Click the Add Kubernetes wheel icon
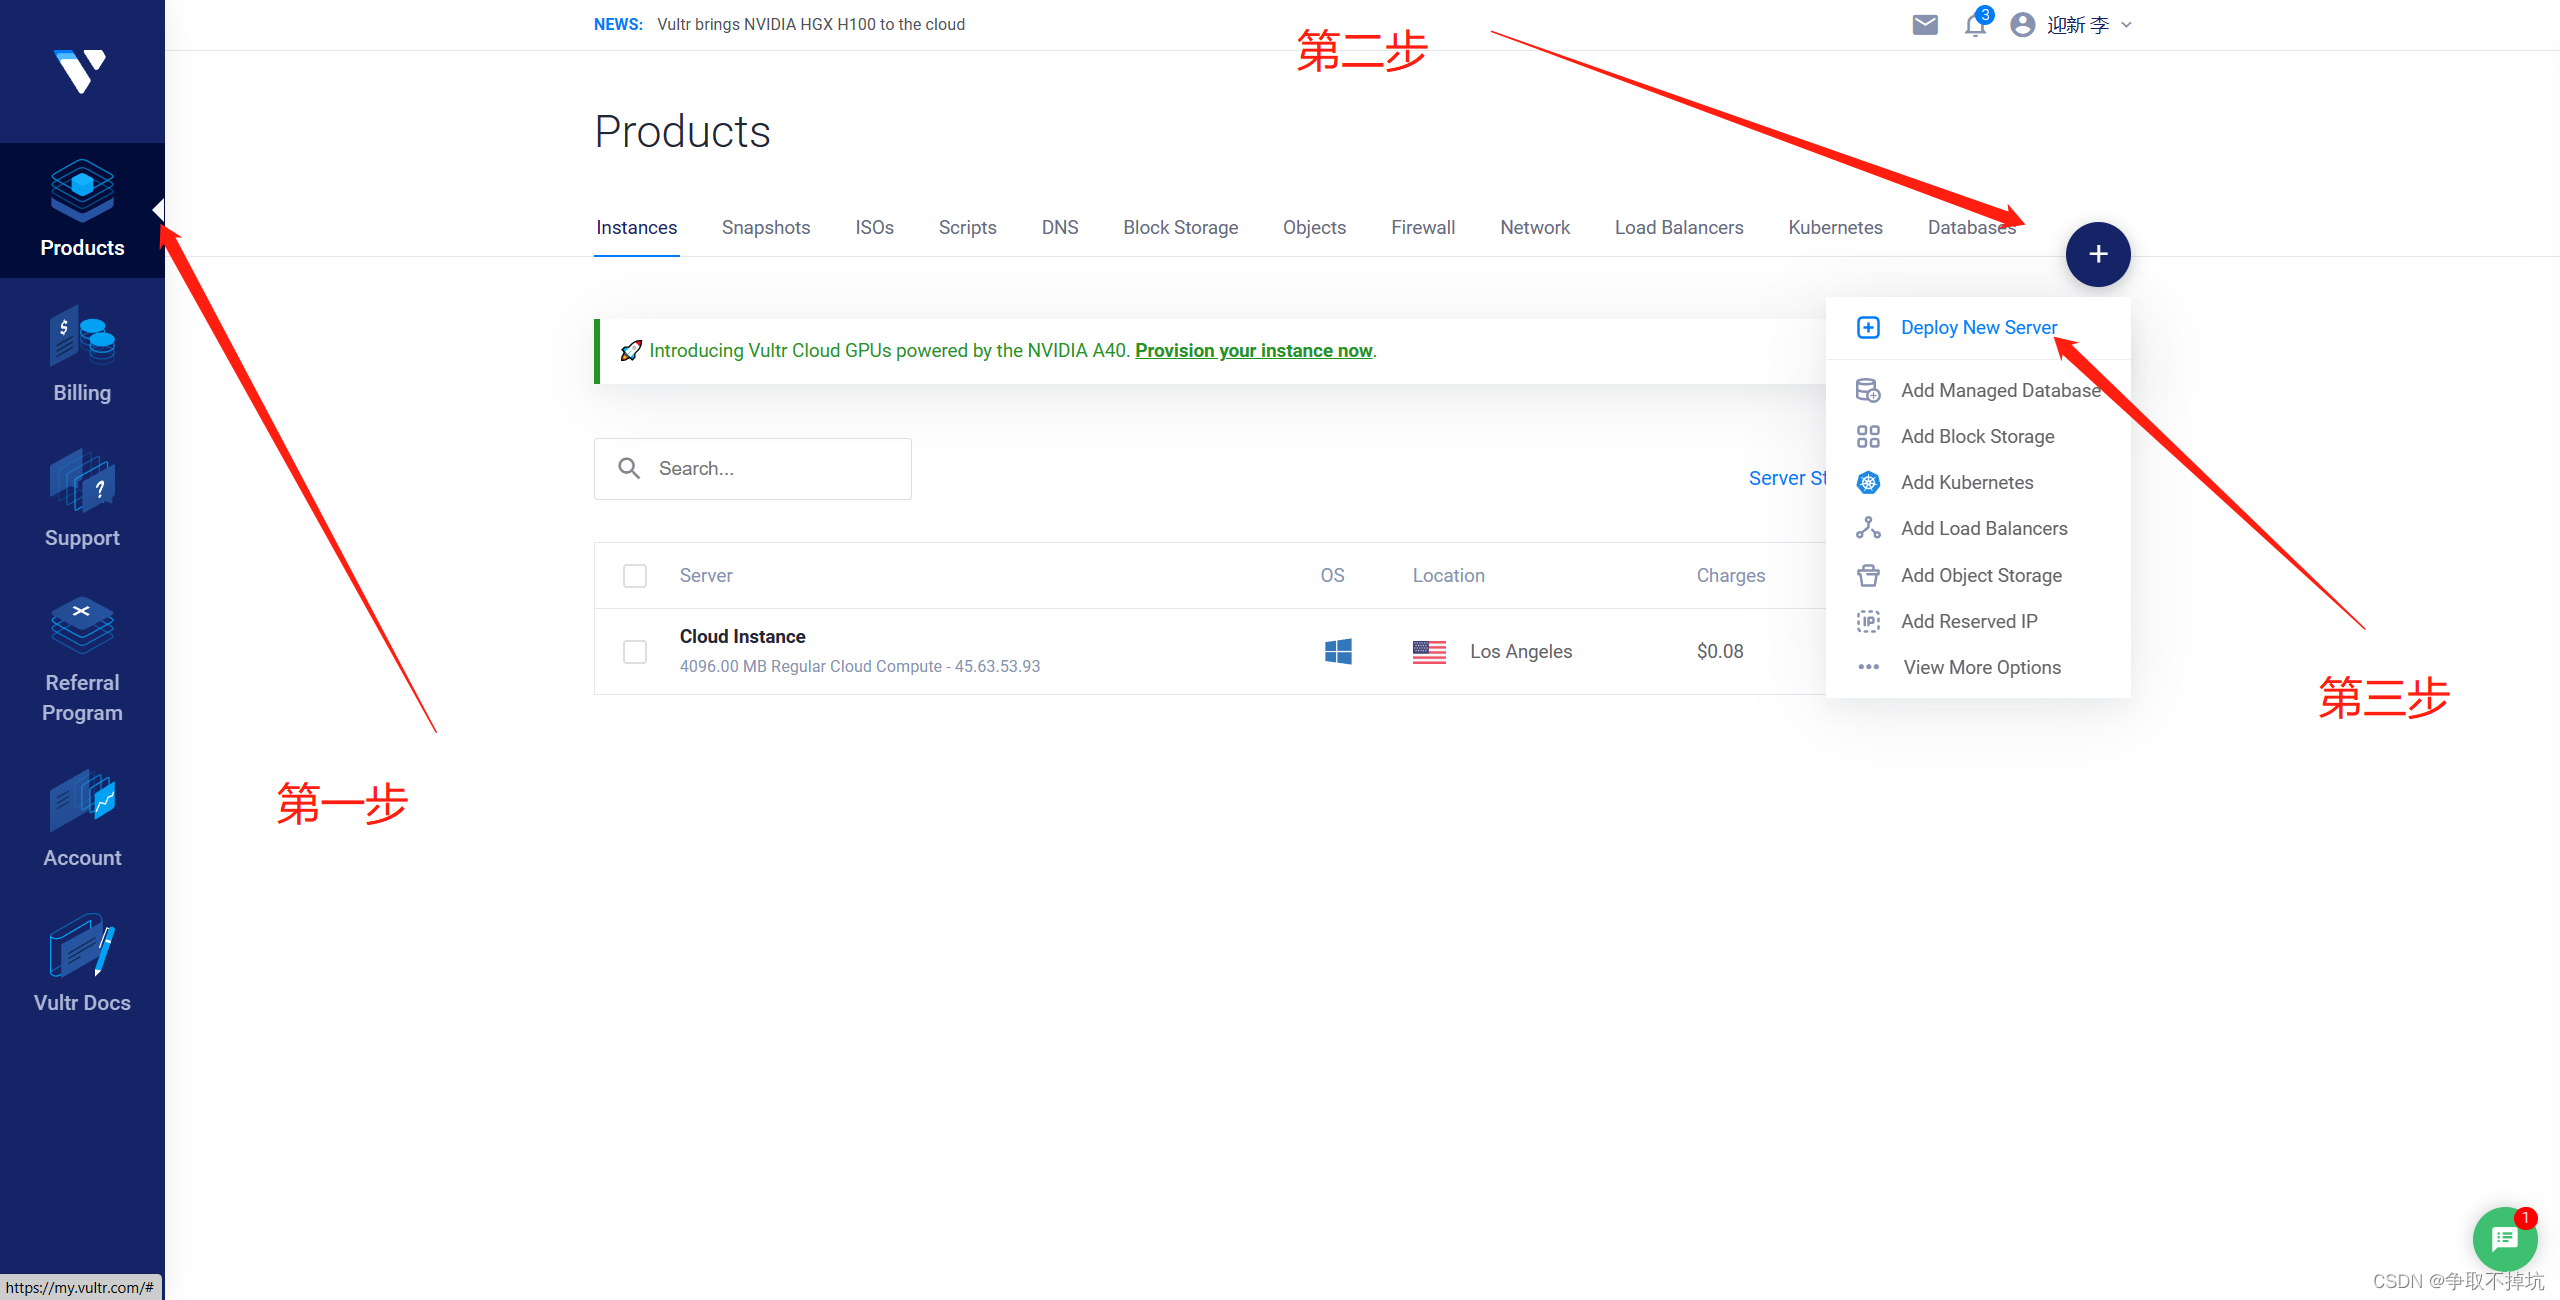The height and width of the screenshot is (1300, 2560). 1868,482
